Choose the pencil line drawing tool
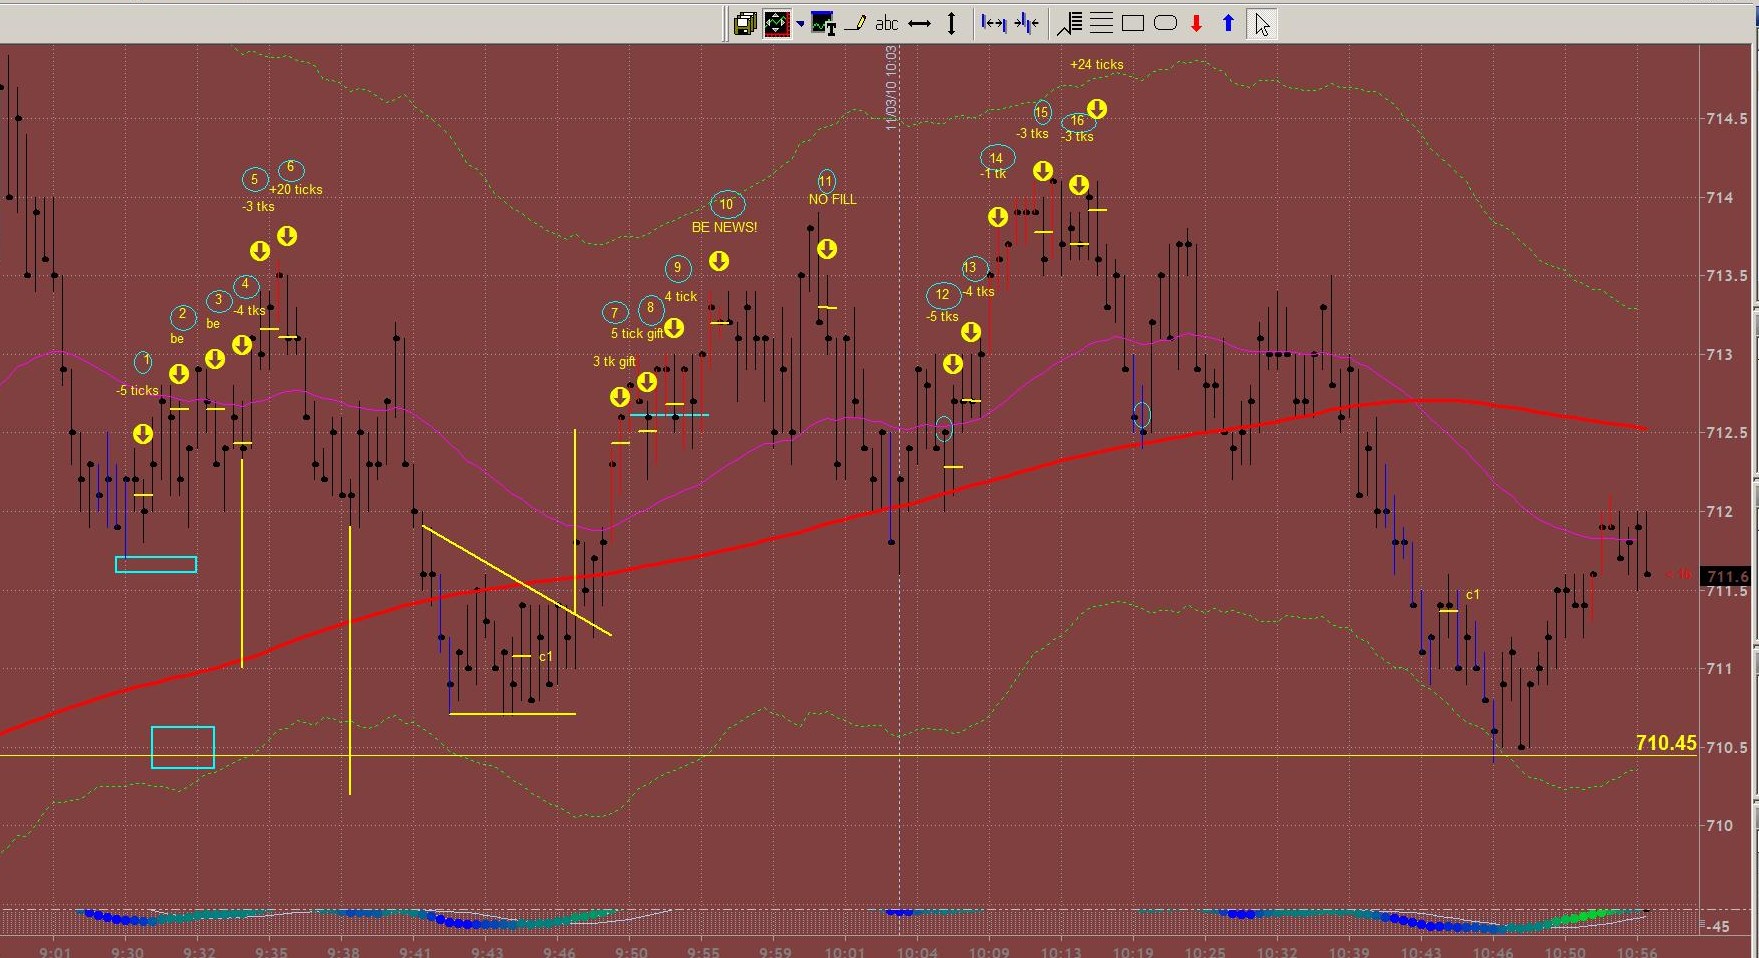This screenshot has height=958, width=1759. point(855,23)
